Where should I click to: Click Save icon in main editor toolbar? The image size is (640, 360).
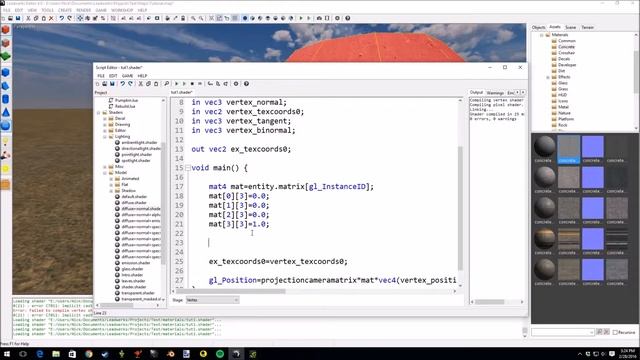pyautogui.click(x=18, y=18)
